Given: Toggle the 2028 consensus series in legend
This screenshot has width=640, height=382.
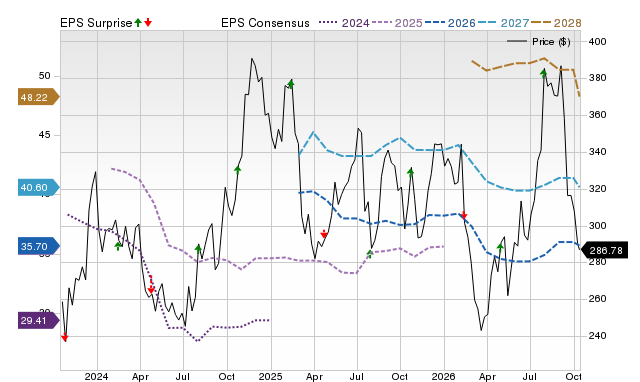Looking at the screenshot, I should [x=556, y=23].
